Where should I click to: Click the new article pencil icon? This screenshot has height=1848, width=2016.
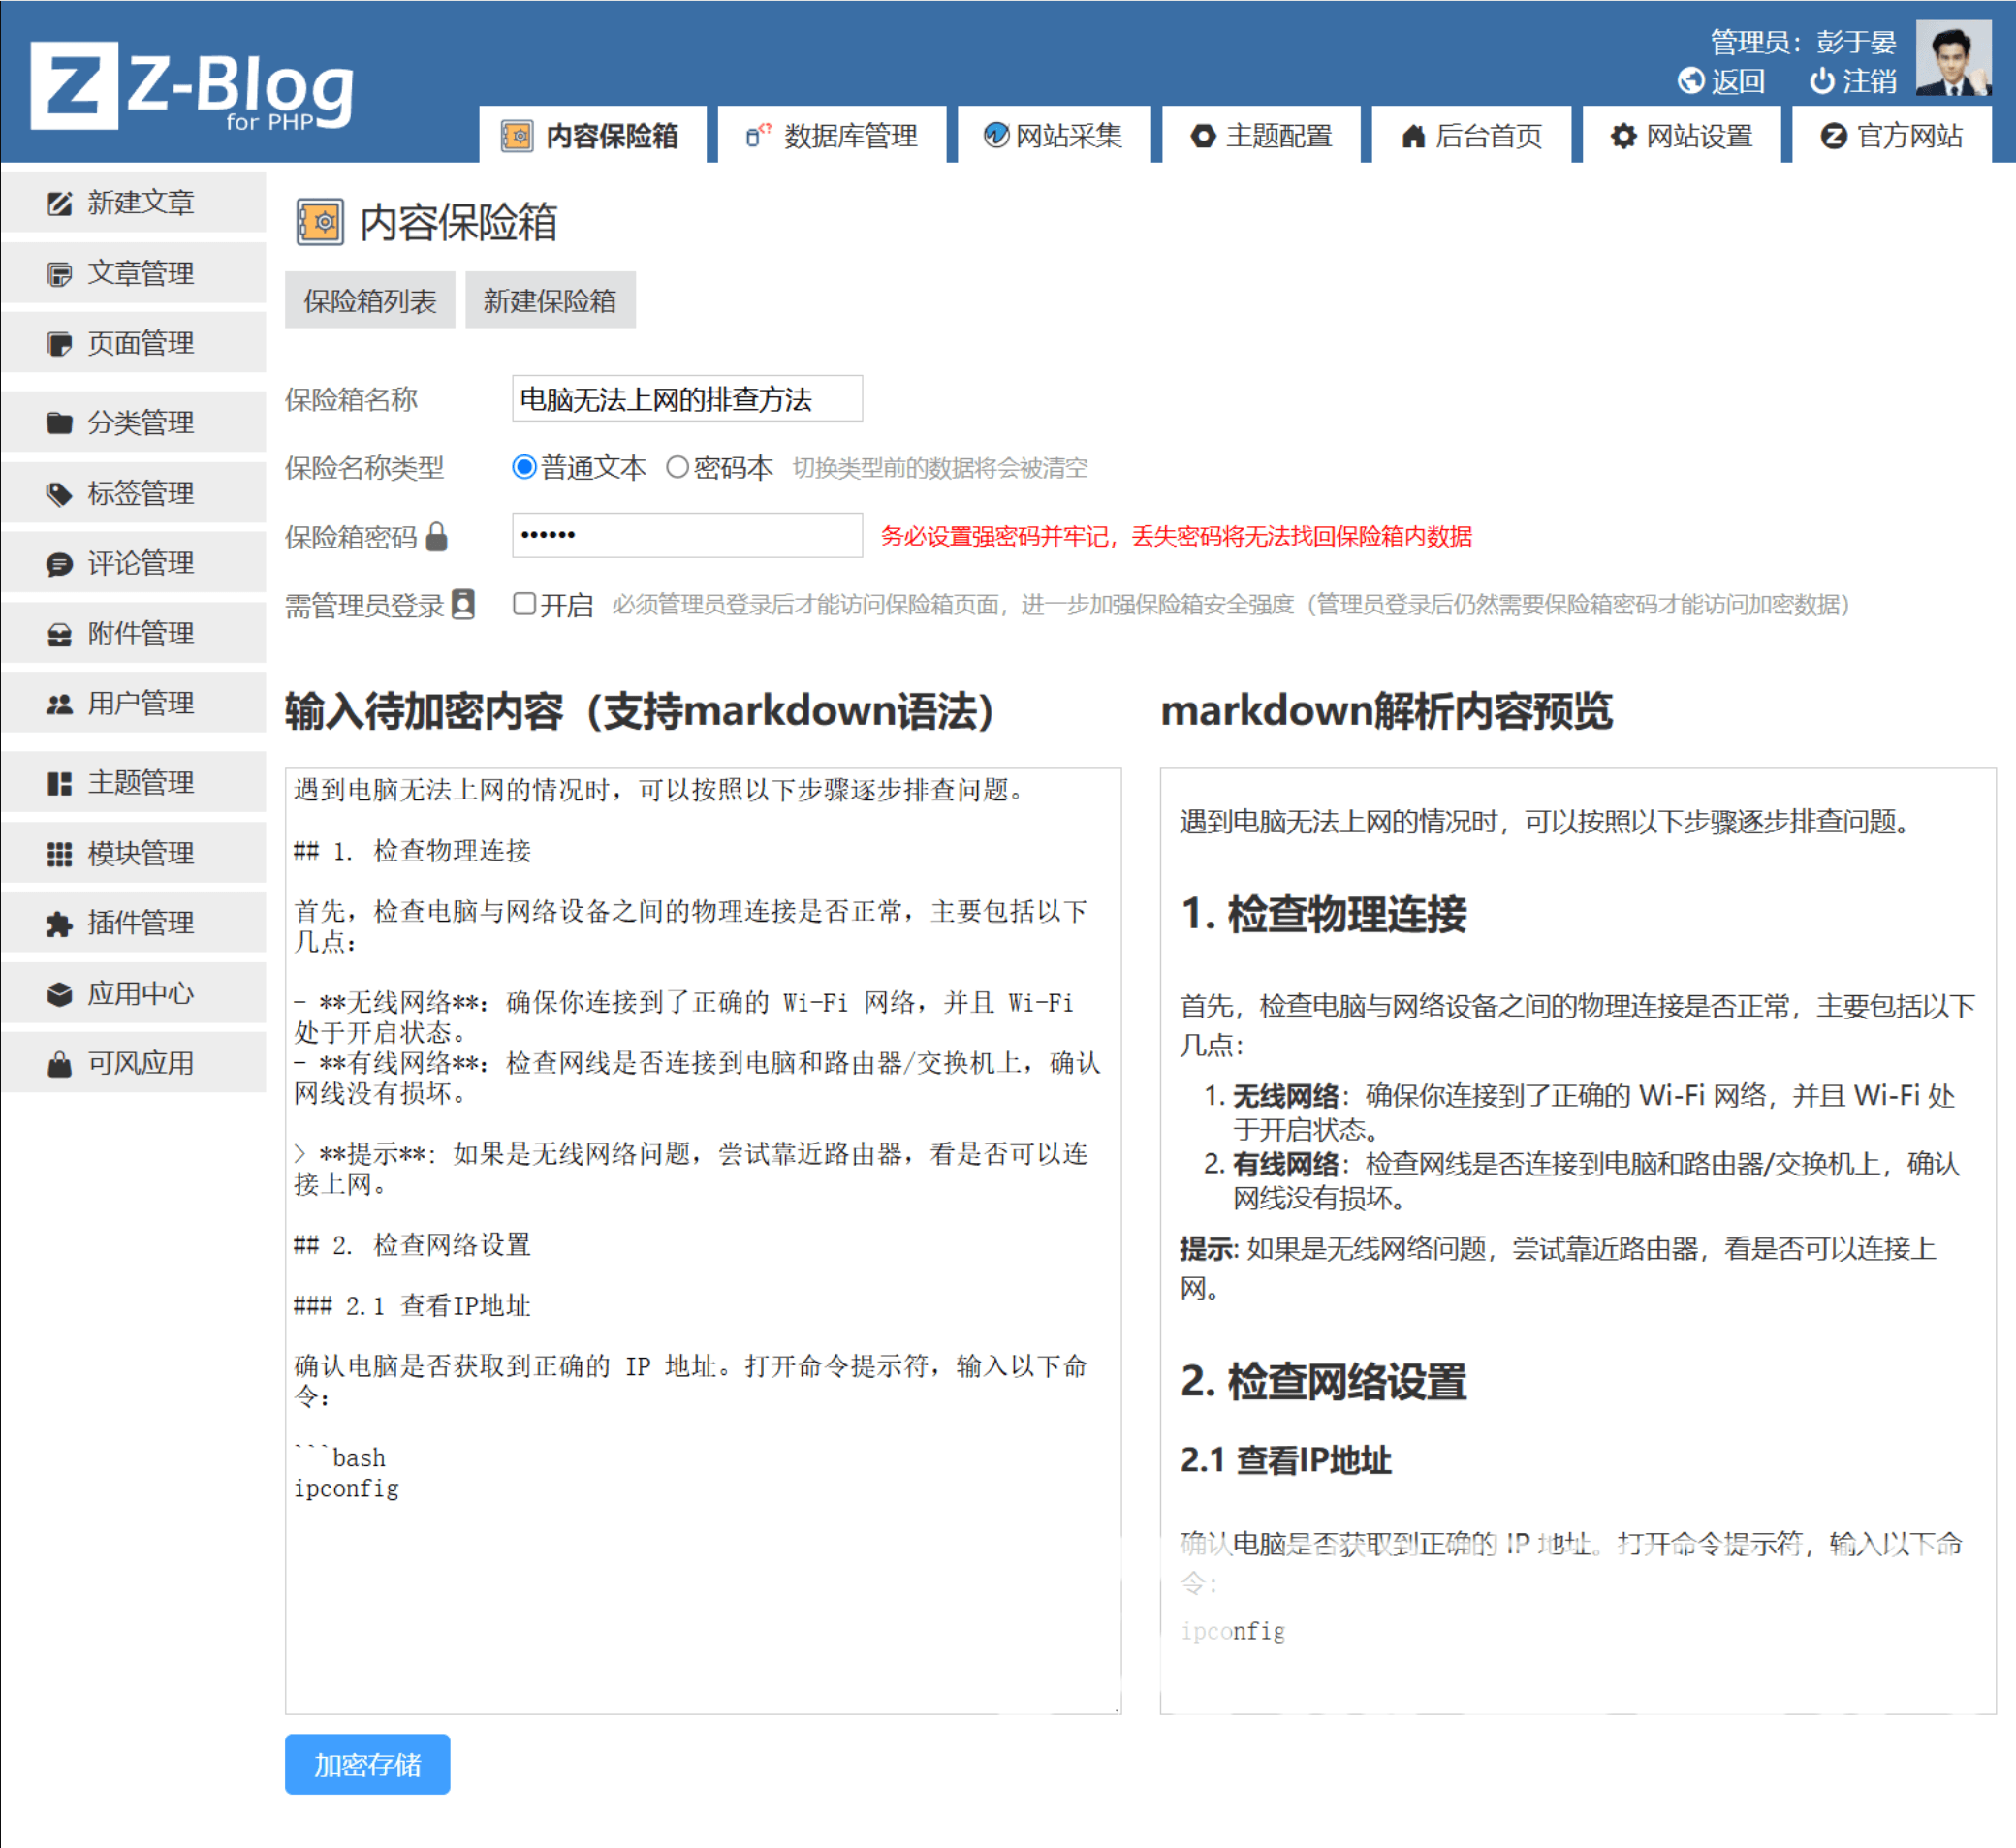pyautogui.click(x=59, y=203)
